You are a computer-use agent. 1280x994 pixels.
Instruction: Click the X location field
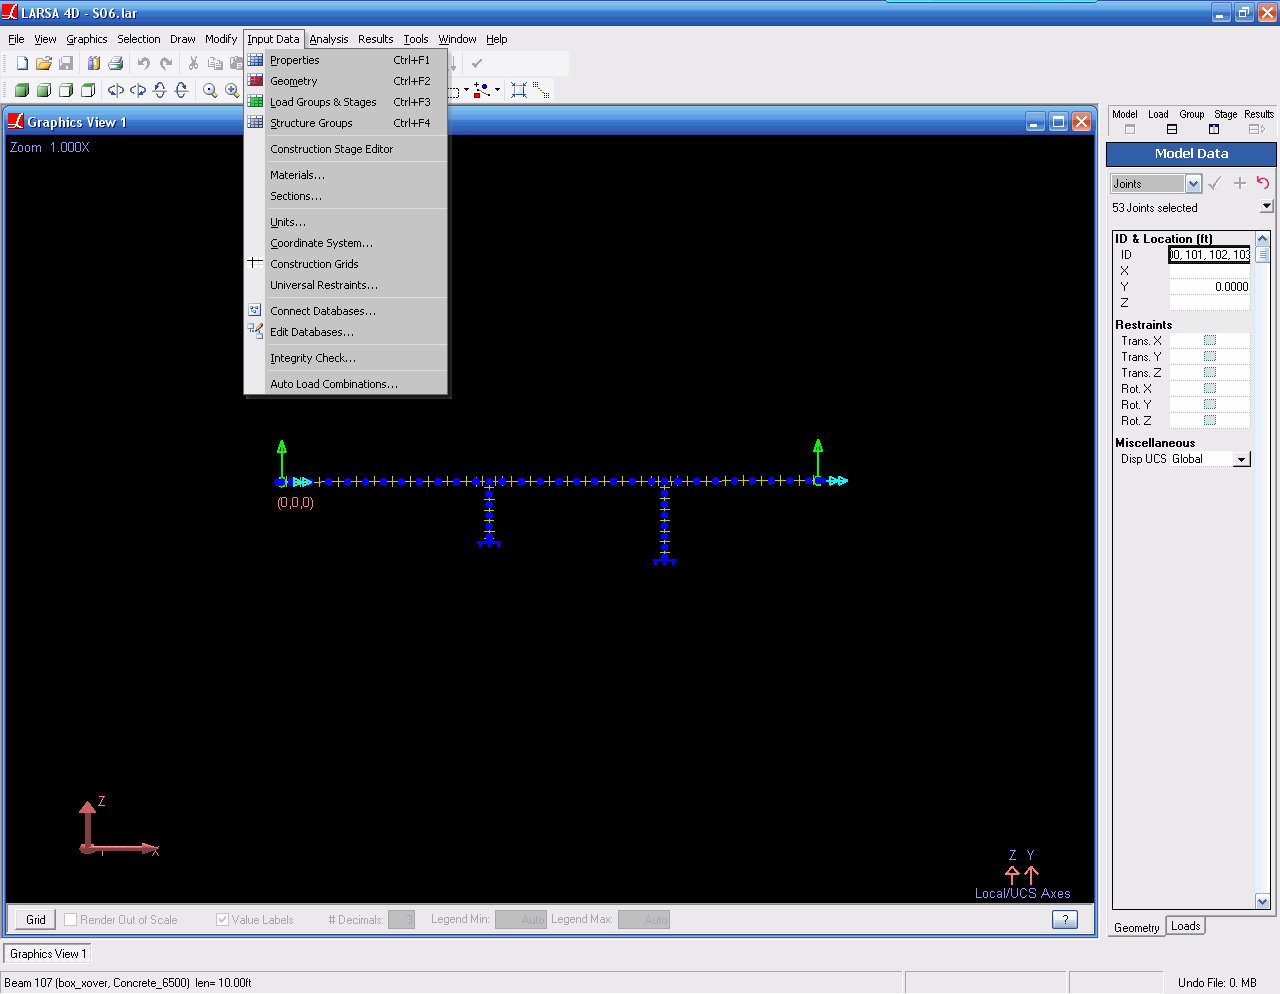pos(1210,270)
